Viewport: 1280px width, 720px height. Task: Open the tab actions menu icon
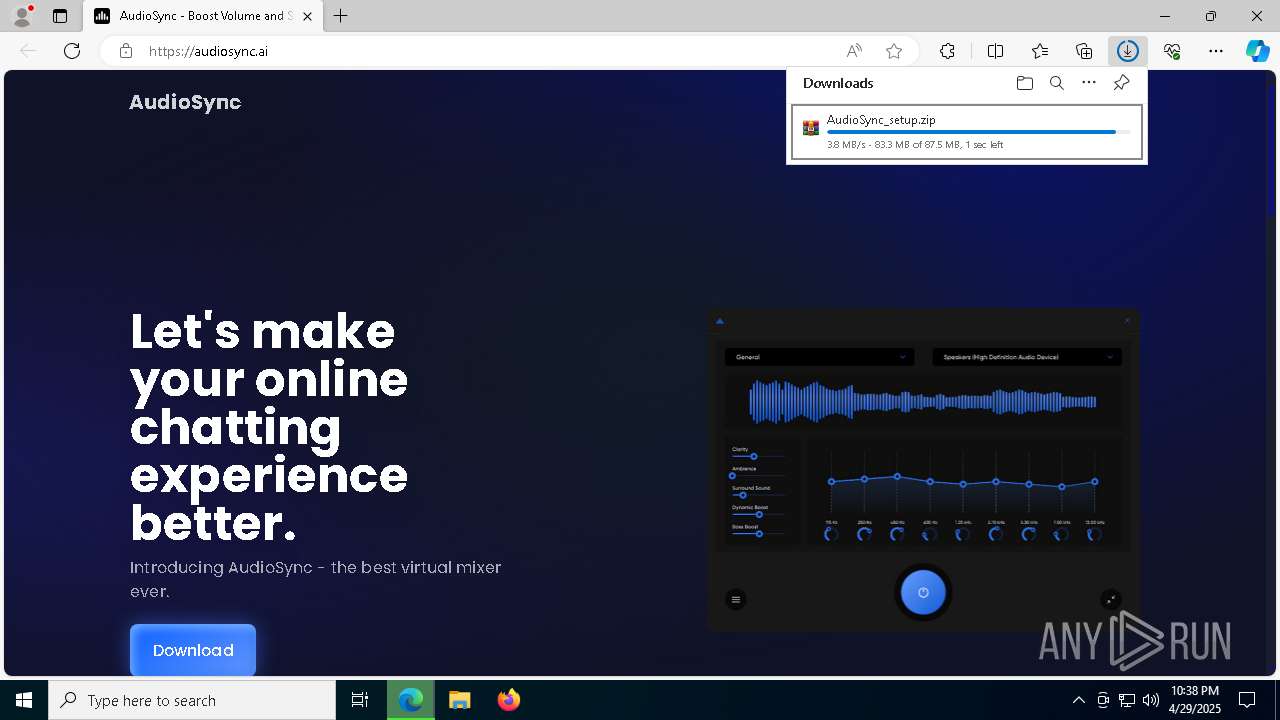point(60,16)
